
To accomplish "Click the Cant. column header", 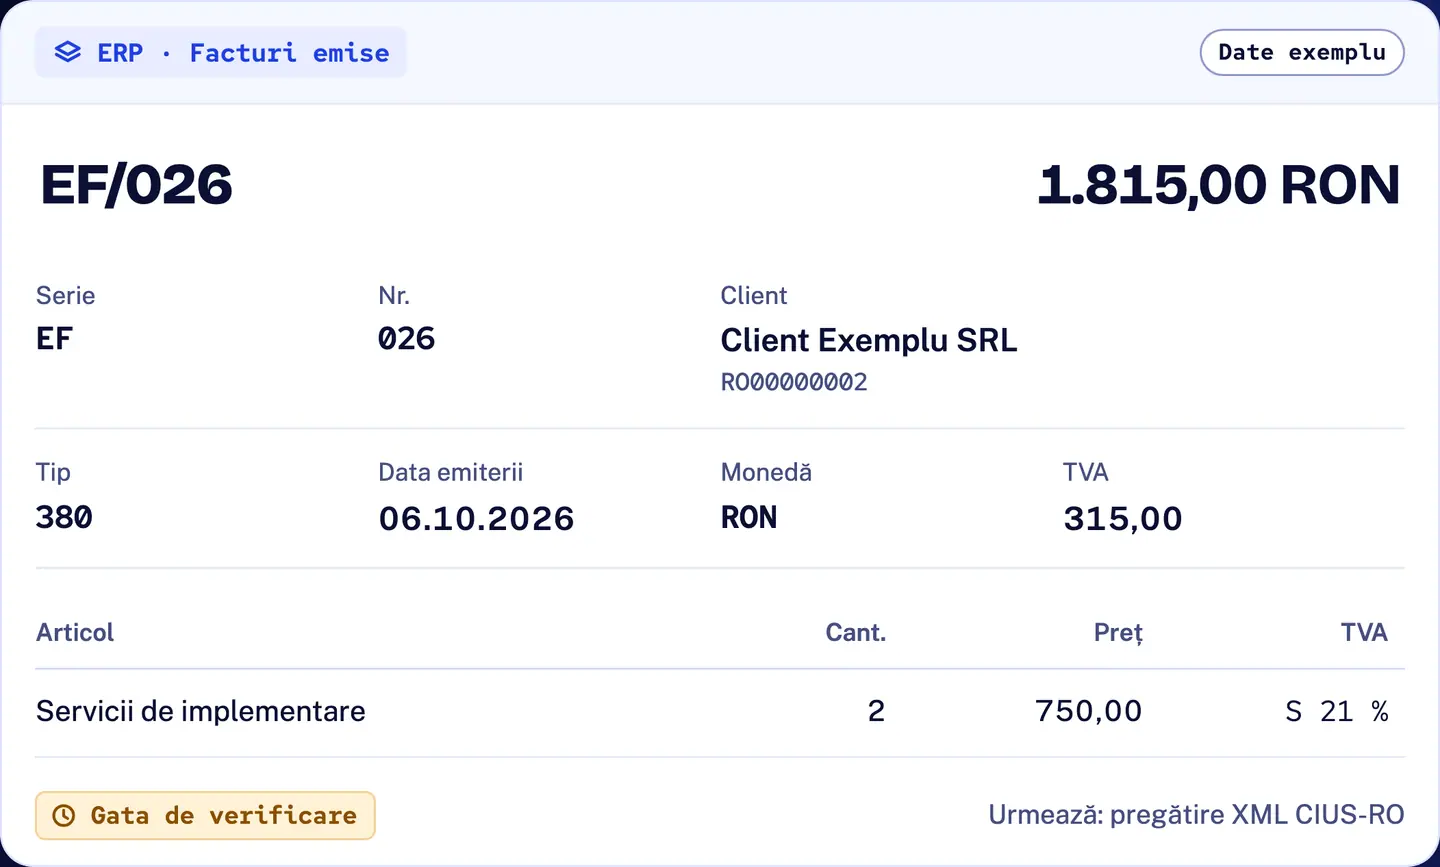I will click(856, 632).
